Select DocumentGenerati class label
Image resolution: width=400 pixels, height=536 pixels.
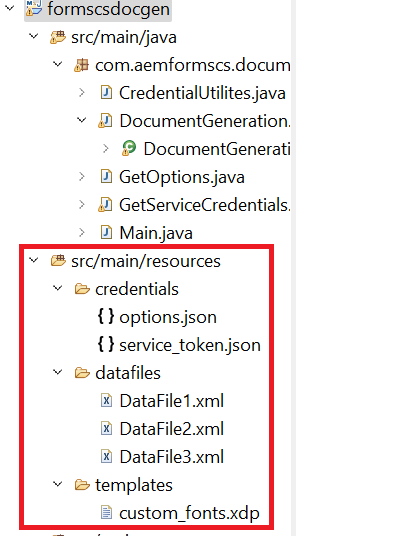(x=217, y=149)
